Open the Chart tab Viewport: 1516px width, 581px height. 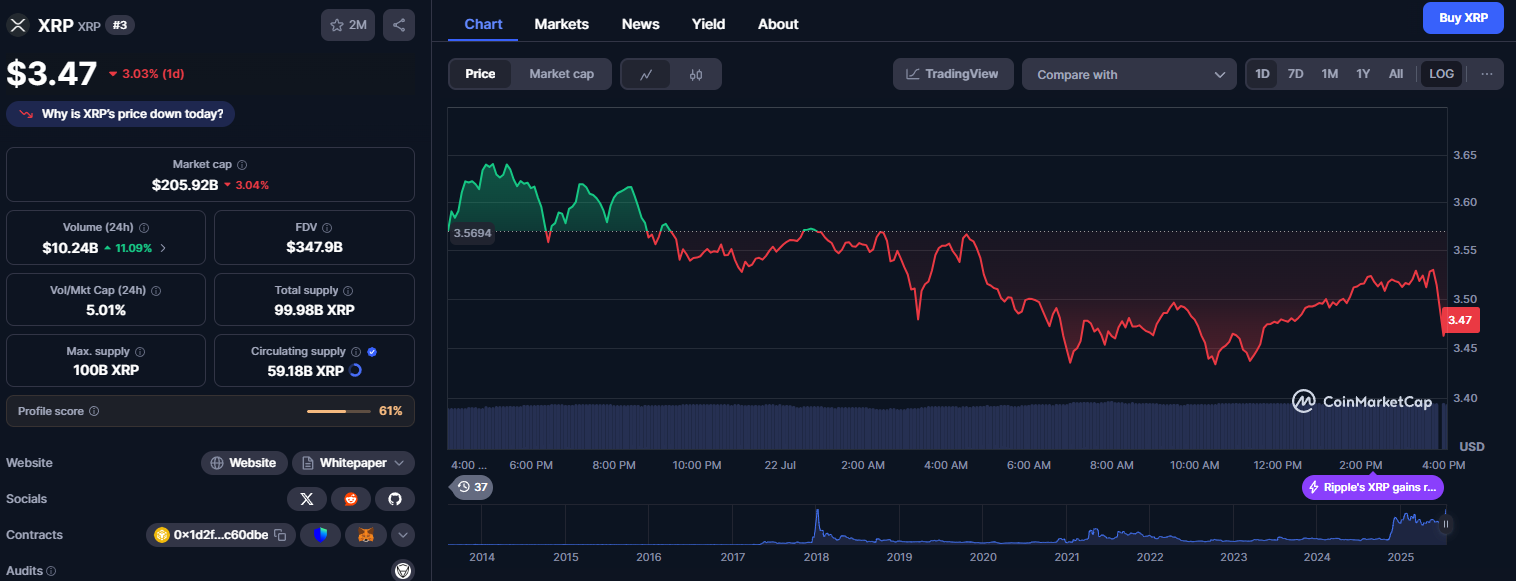[483, 24]
